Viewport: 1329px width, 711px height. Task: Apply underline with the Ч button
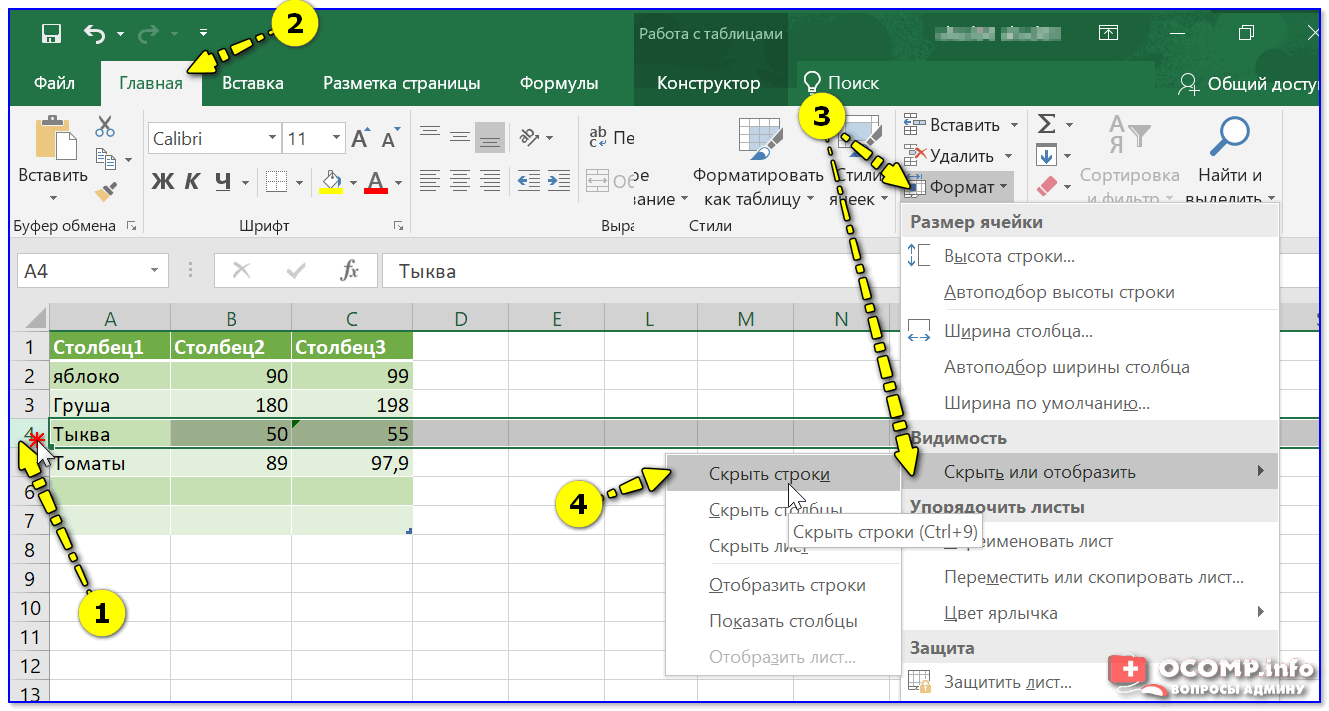pos(223,182)
